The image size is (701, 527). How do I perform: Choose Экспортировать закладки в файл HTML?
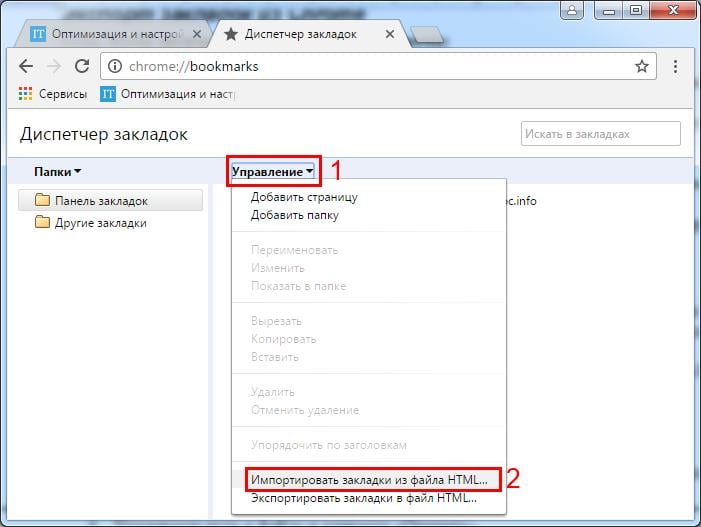364,498
